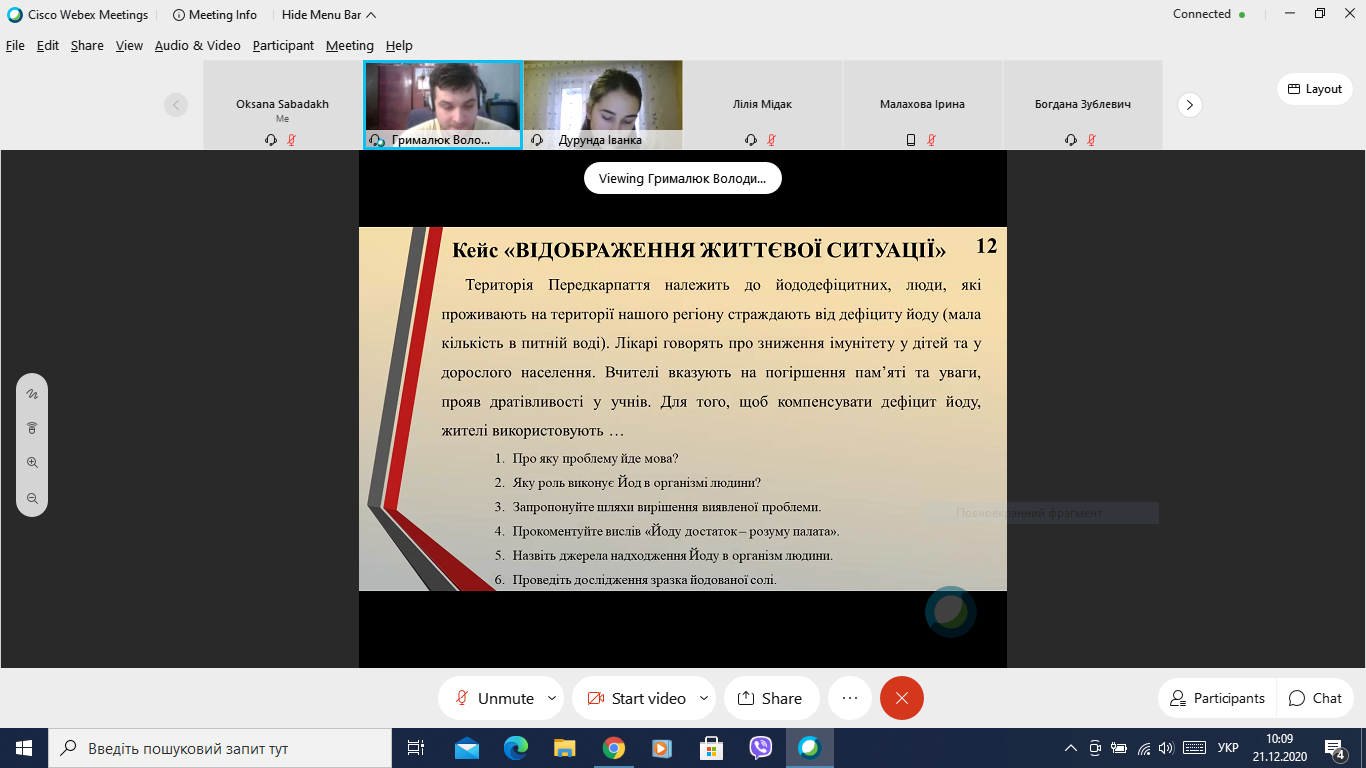Click the zoom out magnifier icon
The height and width of the screenshot is (768, 1366).
32,498
